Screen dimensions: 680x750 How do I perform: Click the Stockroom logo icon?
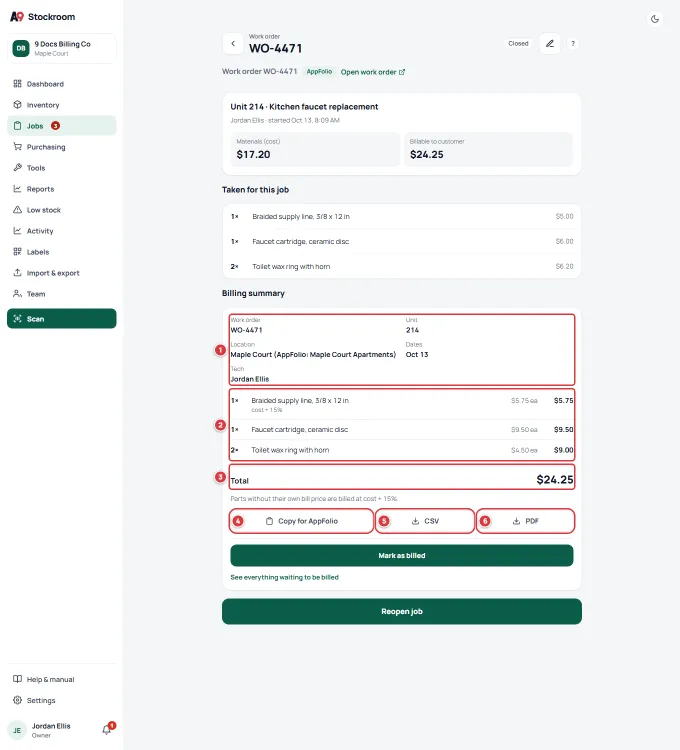point(17,17)
